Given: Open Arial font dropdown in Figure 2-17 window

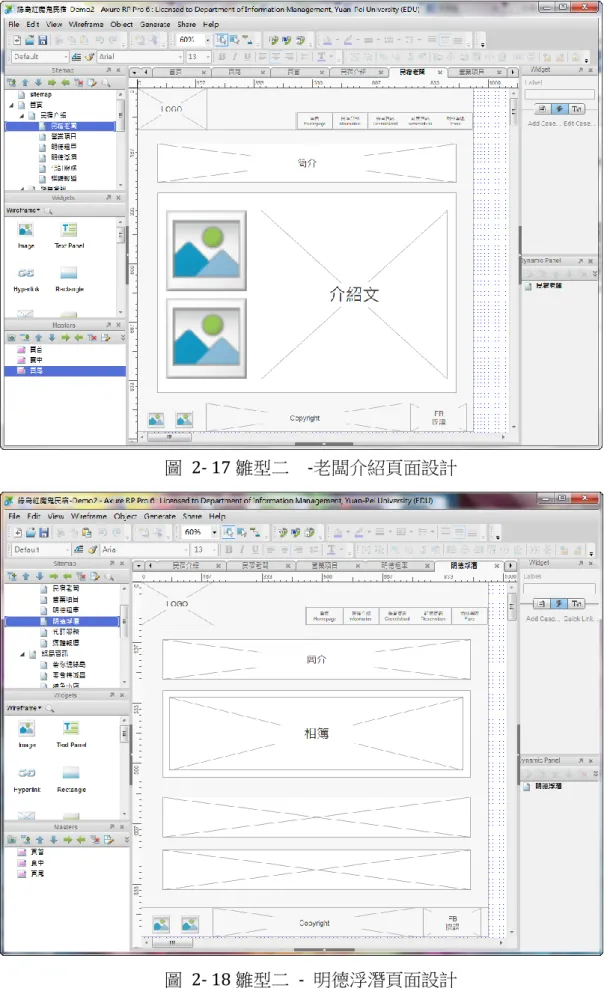Looking at the screenshot, I should (180, 57).
